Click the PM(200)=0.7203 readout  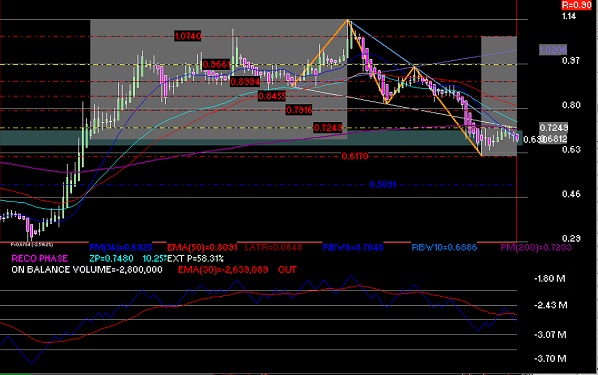[536, 248]
